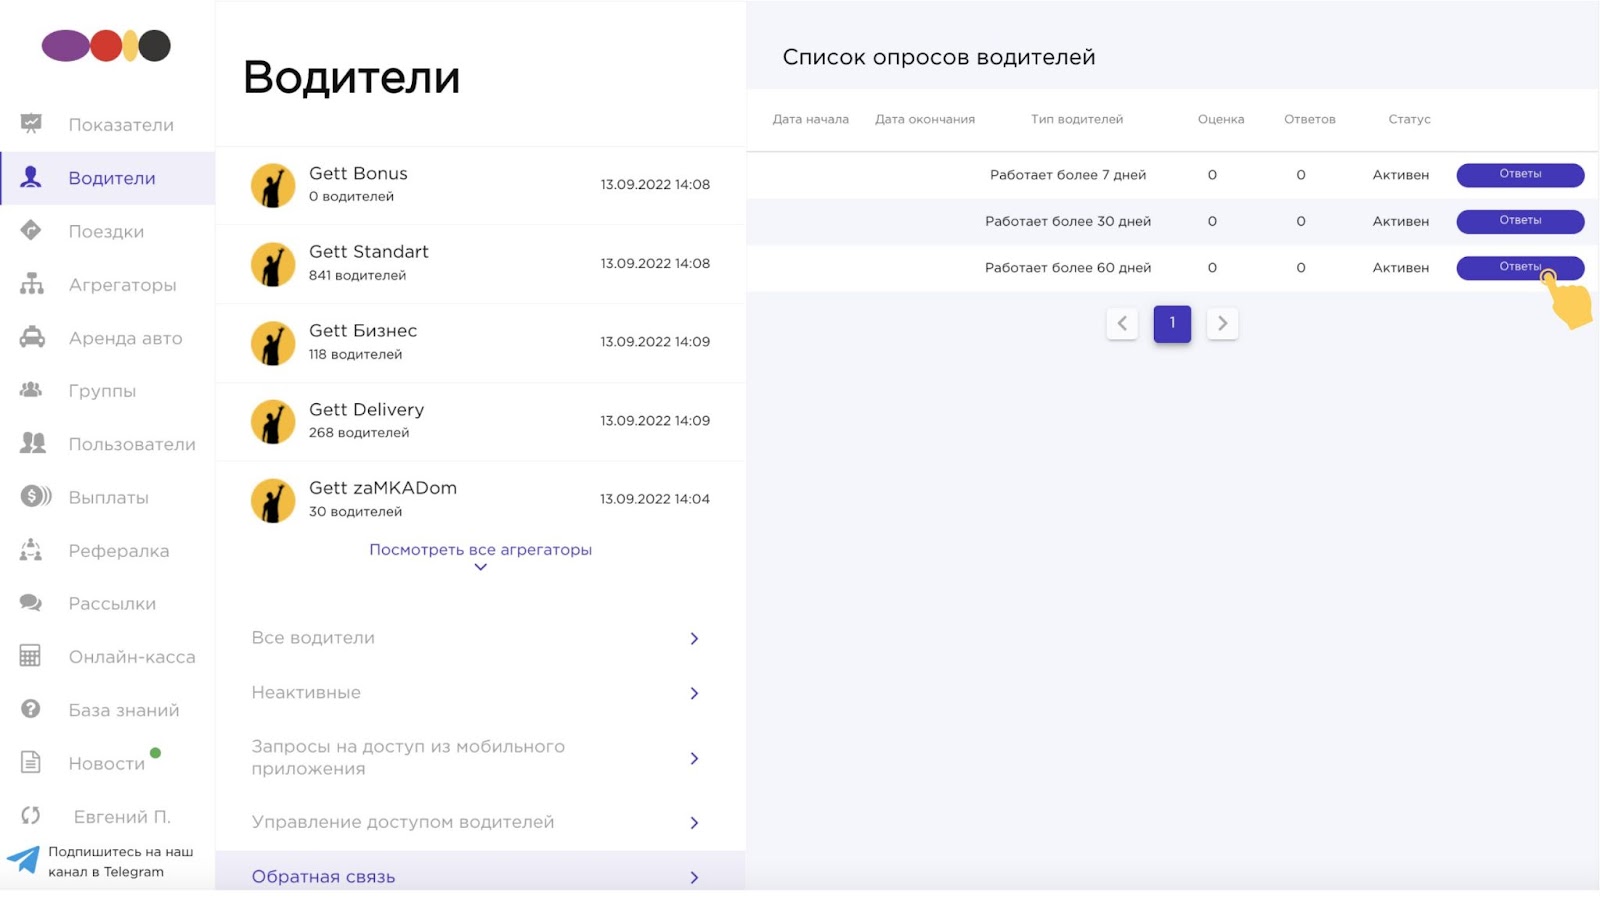The image size is (1600, 910).
Task: Open the Неактивные chevron
Action: tap(694, 693)
